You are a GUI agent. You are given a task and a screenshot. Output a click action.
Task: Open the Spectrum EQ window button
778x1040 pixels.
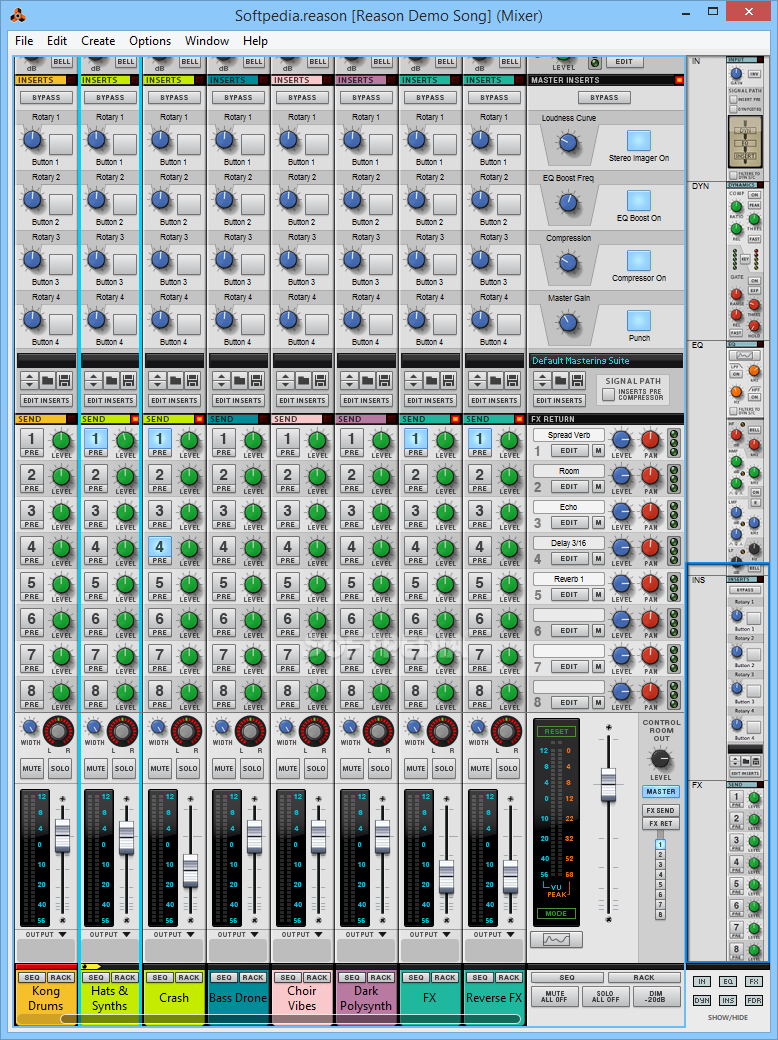tap(556, 940)
